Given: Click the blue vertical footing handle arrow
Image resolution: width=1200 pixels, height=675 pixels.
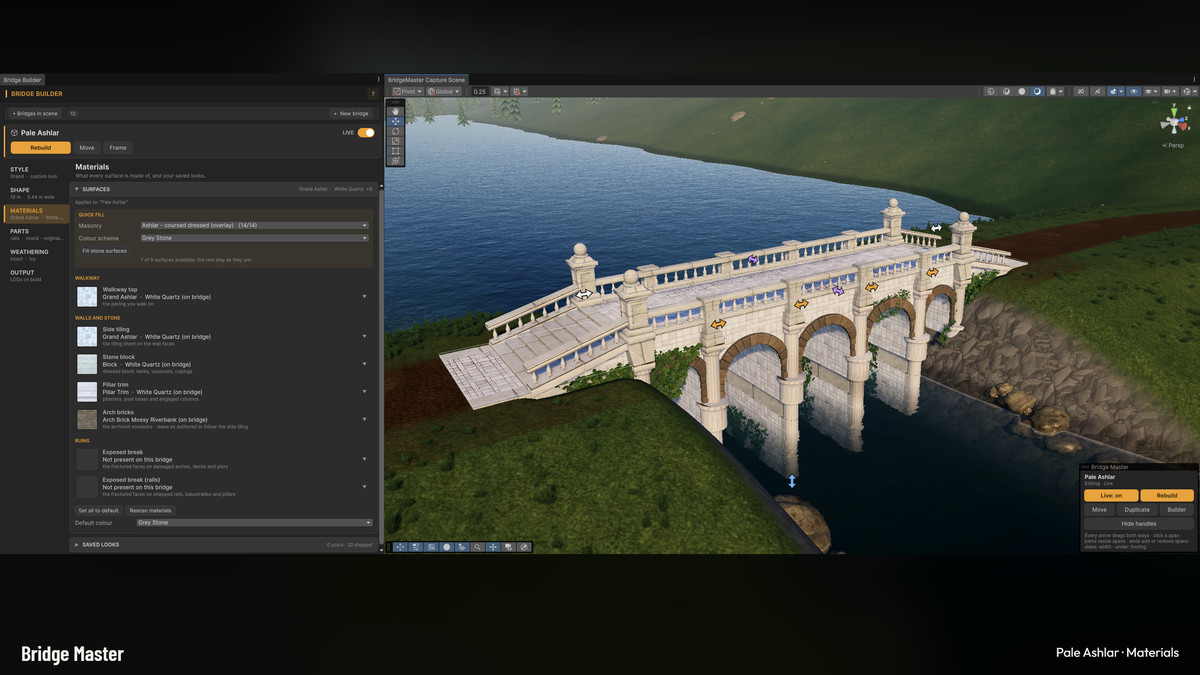Looking at the screenshot, I should 792,481.
